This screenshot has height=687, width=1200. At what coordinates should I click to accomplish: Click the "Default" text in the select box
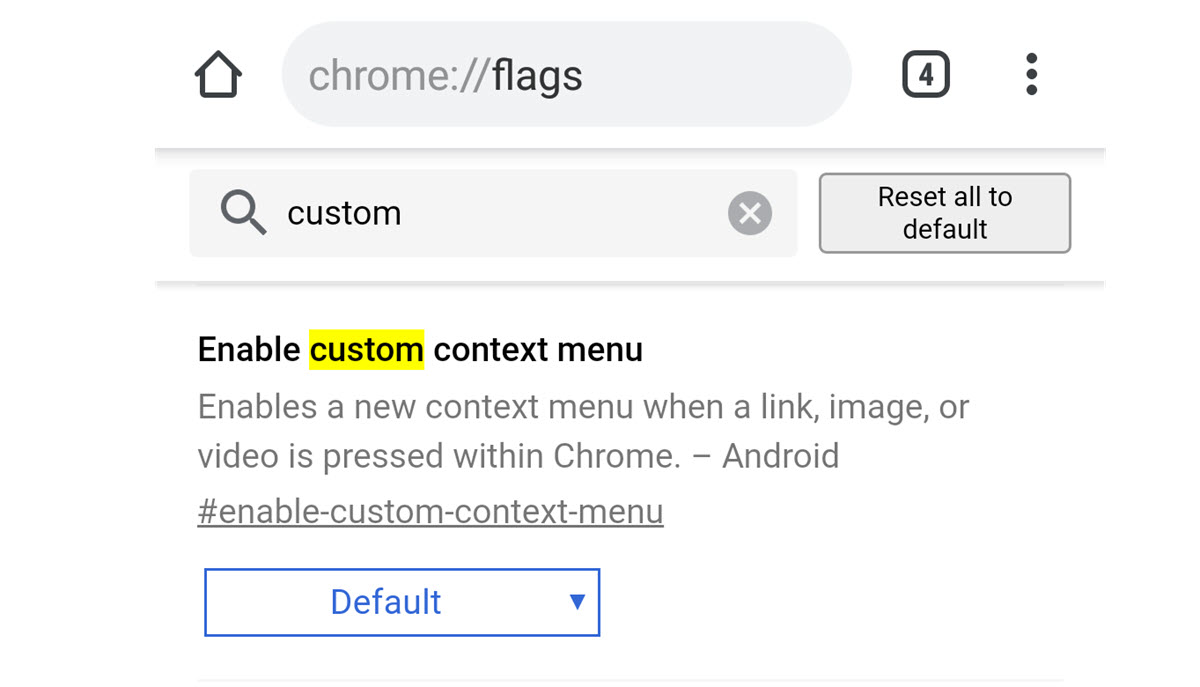tap(385, 602)
